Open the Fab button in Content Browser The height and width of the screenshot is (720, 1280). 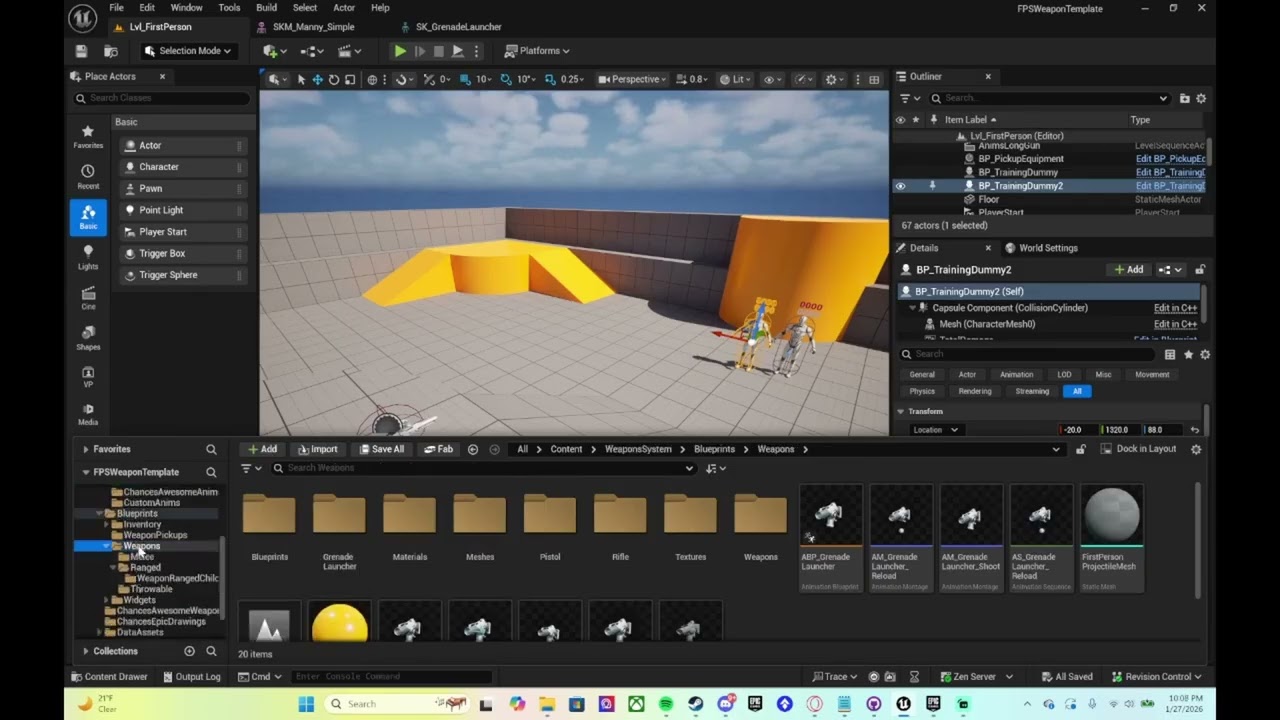pyautogui.click(x=439, y=450)
